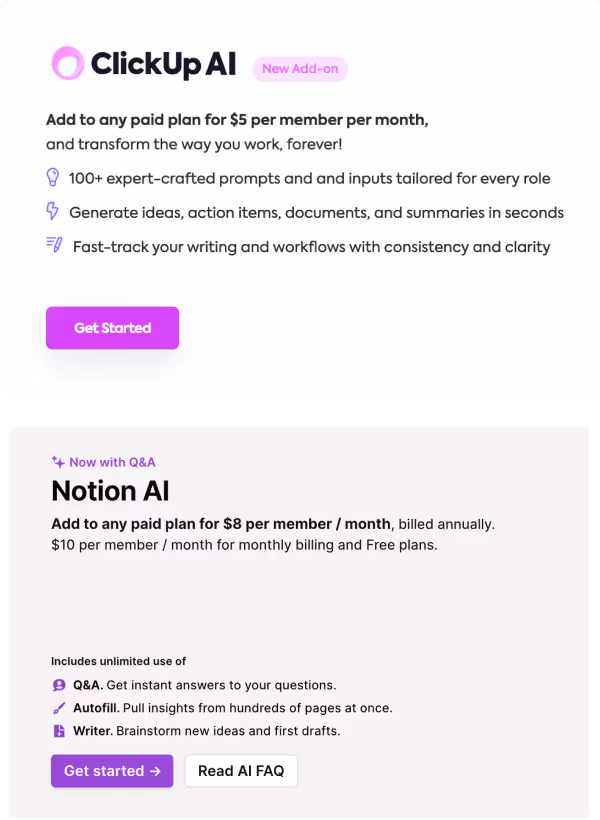Click the ClickUp AI panel background
This screenshot has width=600, height=820.
(x=400, y=290)
